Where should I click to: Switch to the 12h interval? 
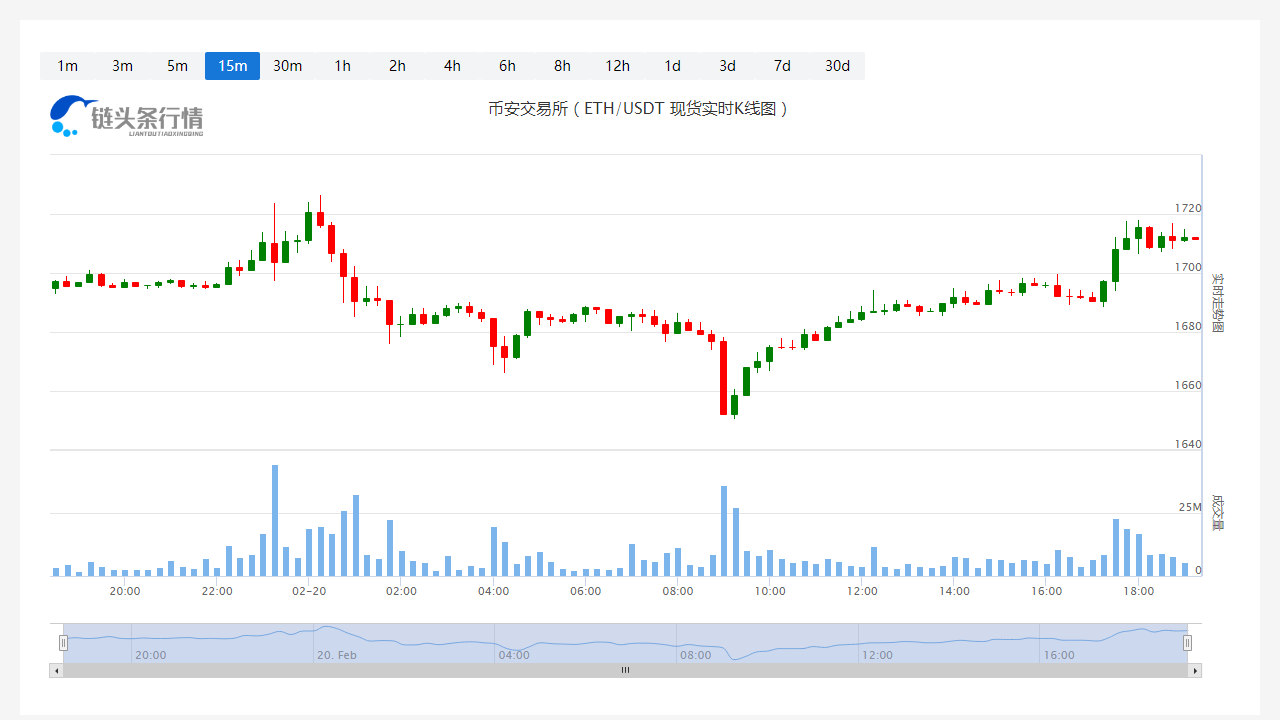click(617, 66)
